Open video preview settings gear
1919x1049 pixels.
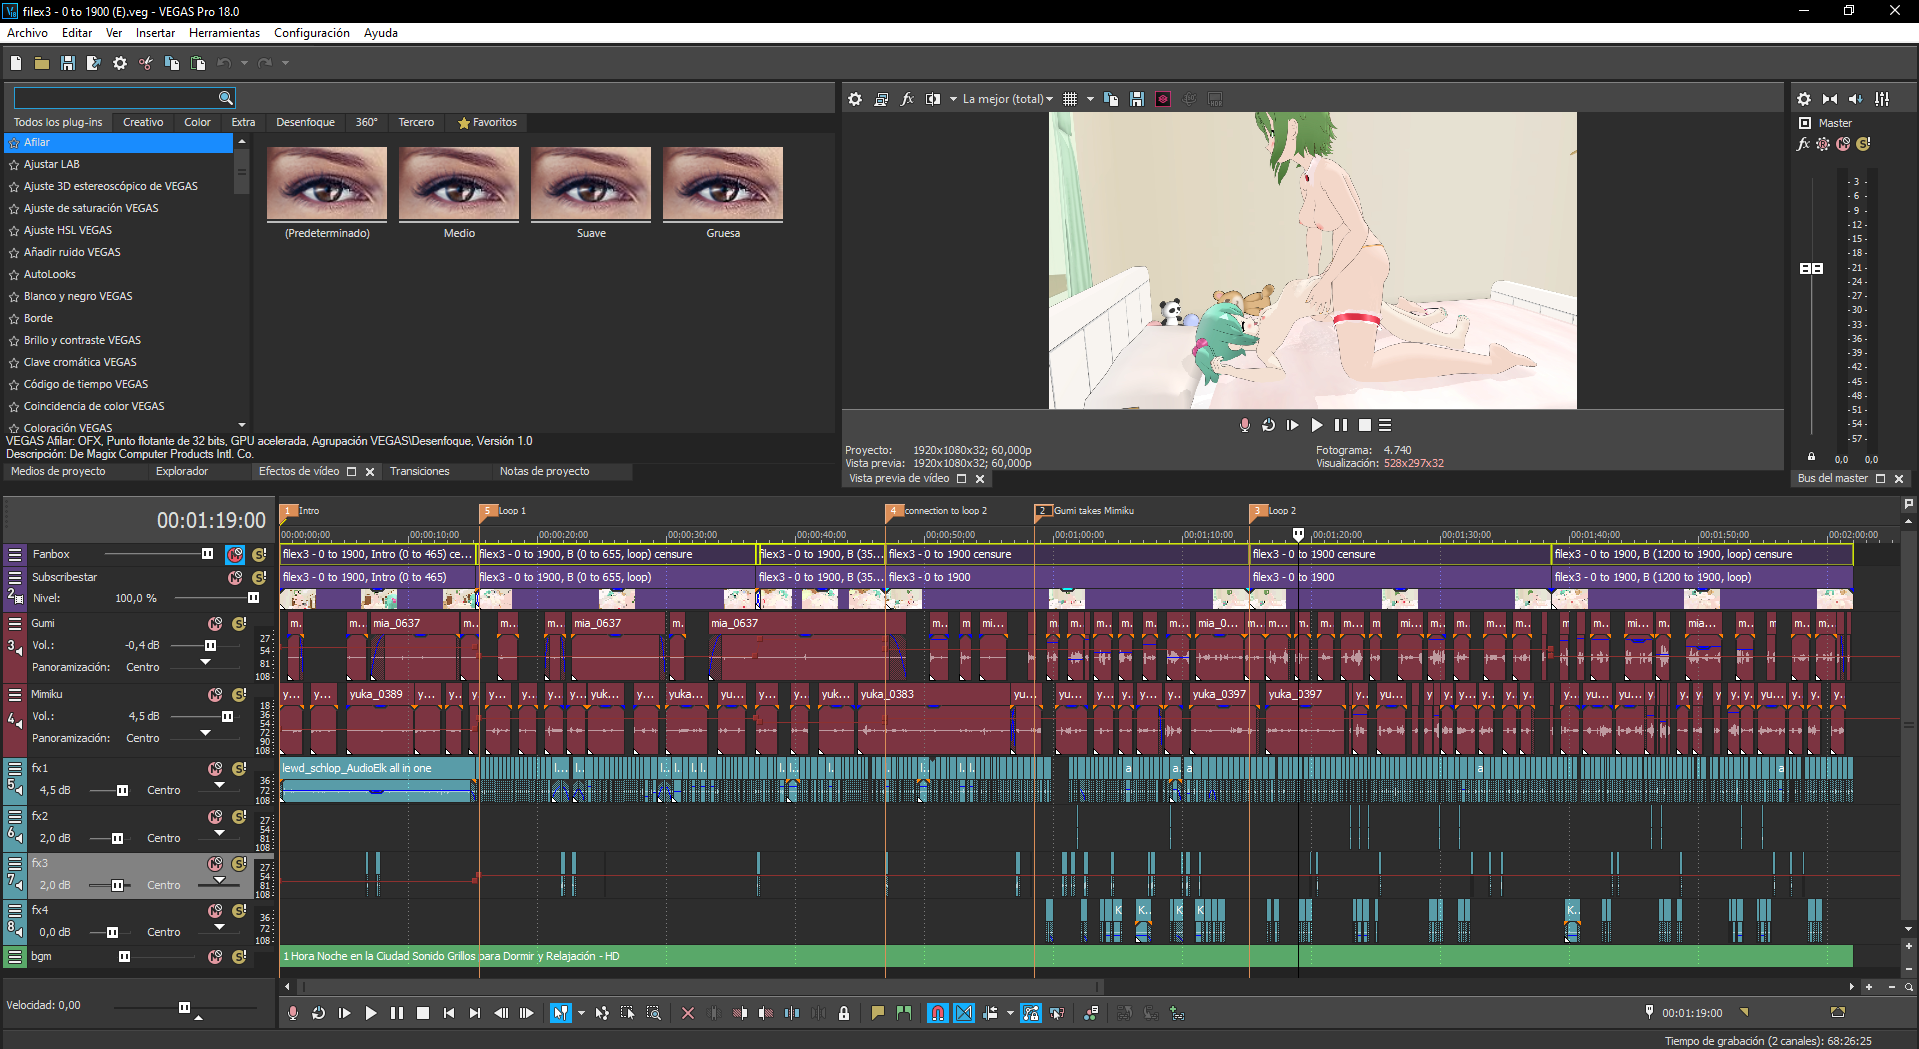tap(855, 99)
